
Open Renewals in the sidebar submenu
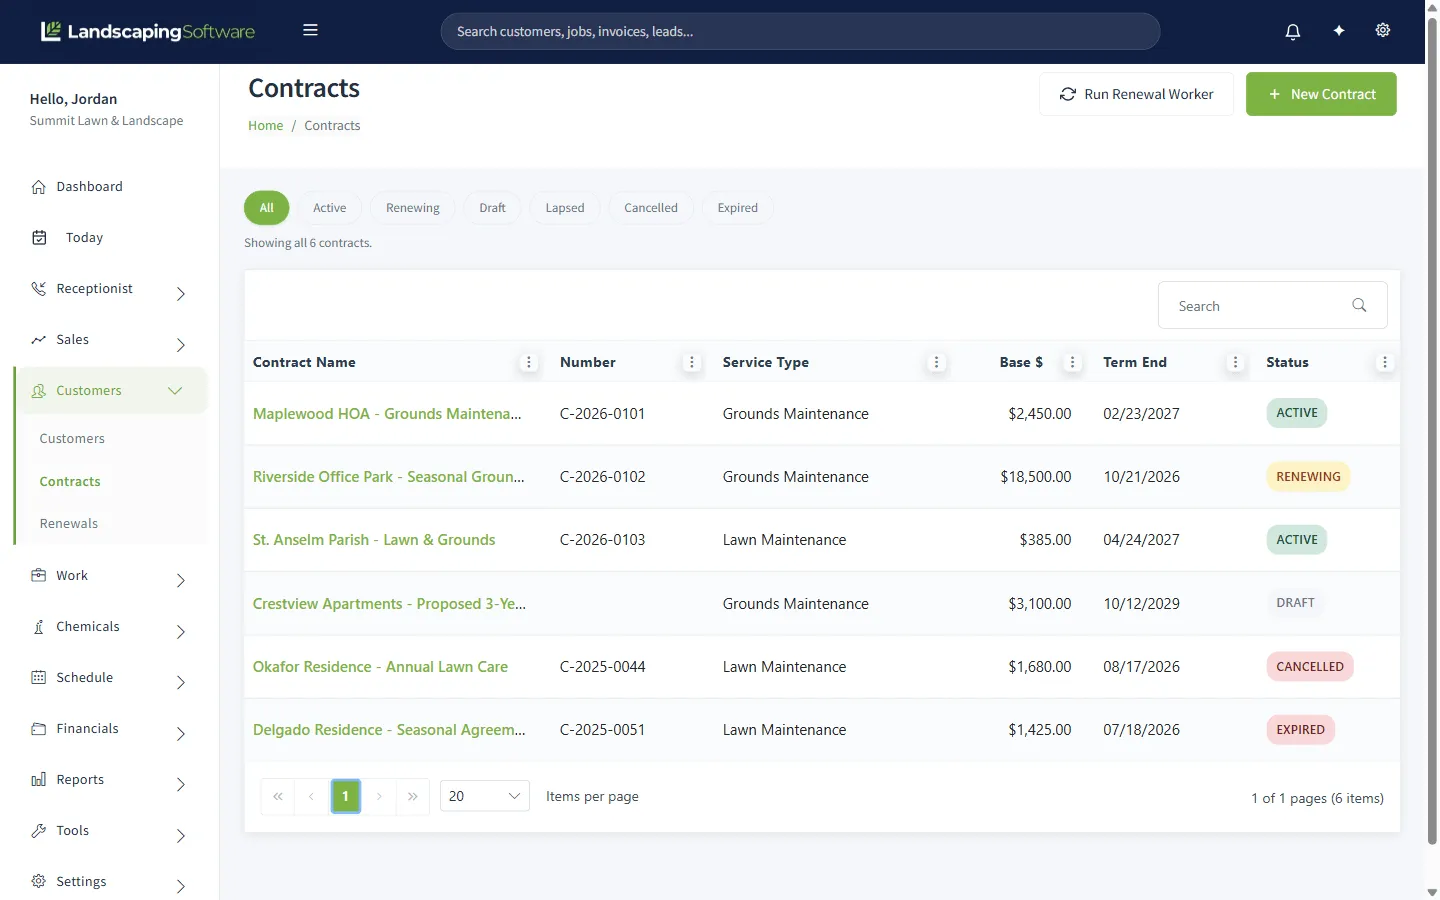coord(69,524)
